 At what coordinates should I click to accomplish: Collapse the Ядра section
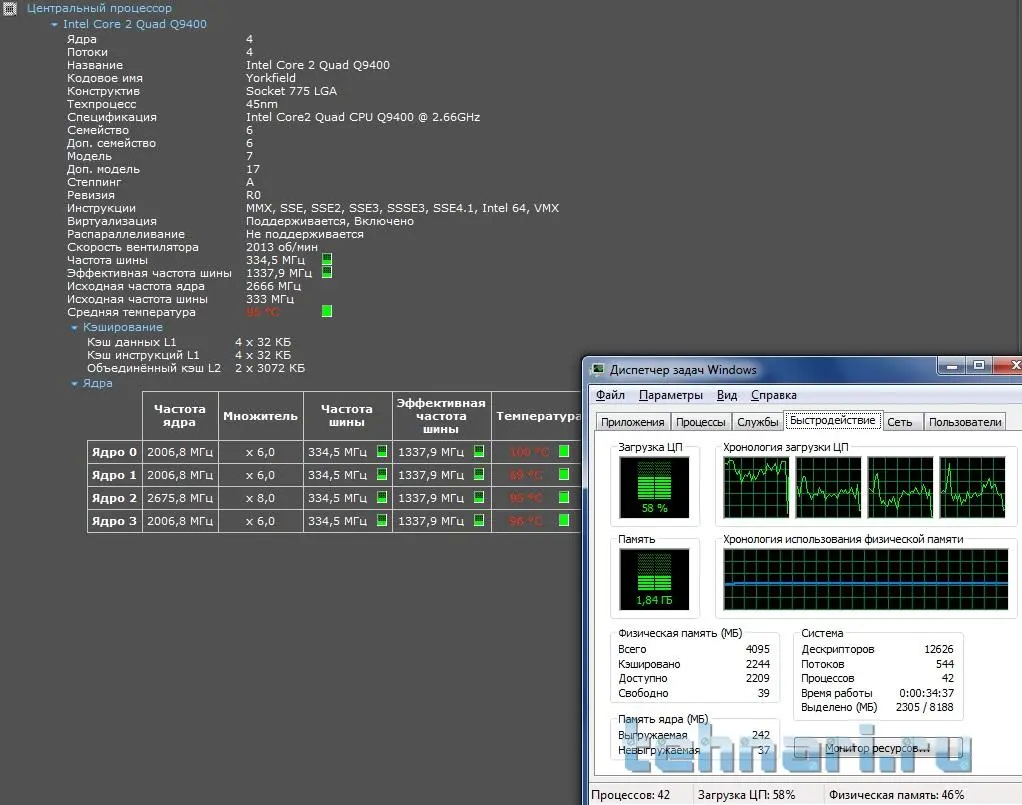(x=75, y=384)
